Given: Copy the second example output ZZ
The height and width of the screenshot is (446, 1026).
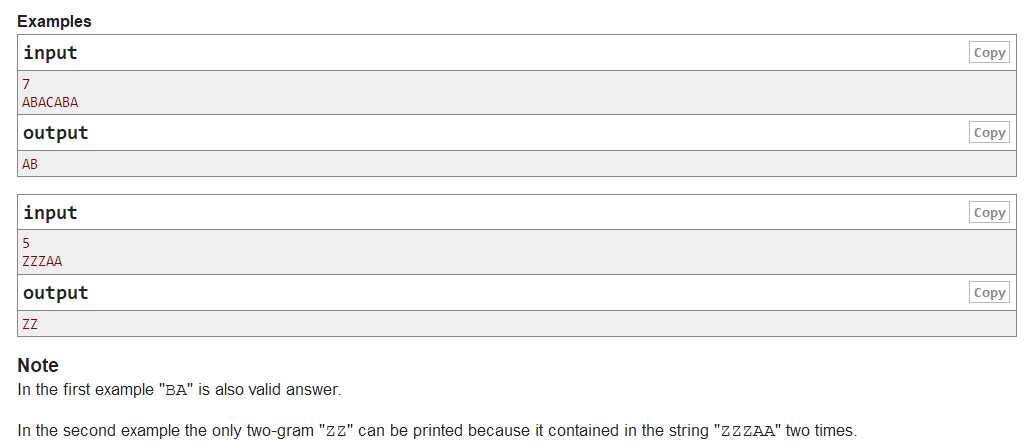Looking at the screenshot, I should 989,292.
